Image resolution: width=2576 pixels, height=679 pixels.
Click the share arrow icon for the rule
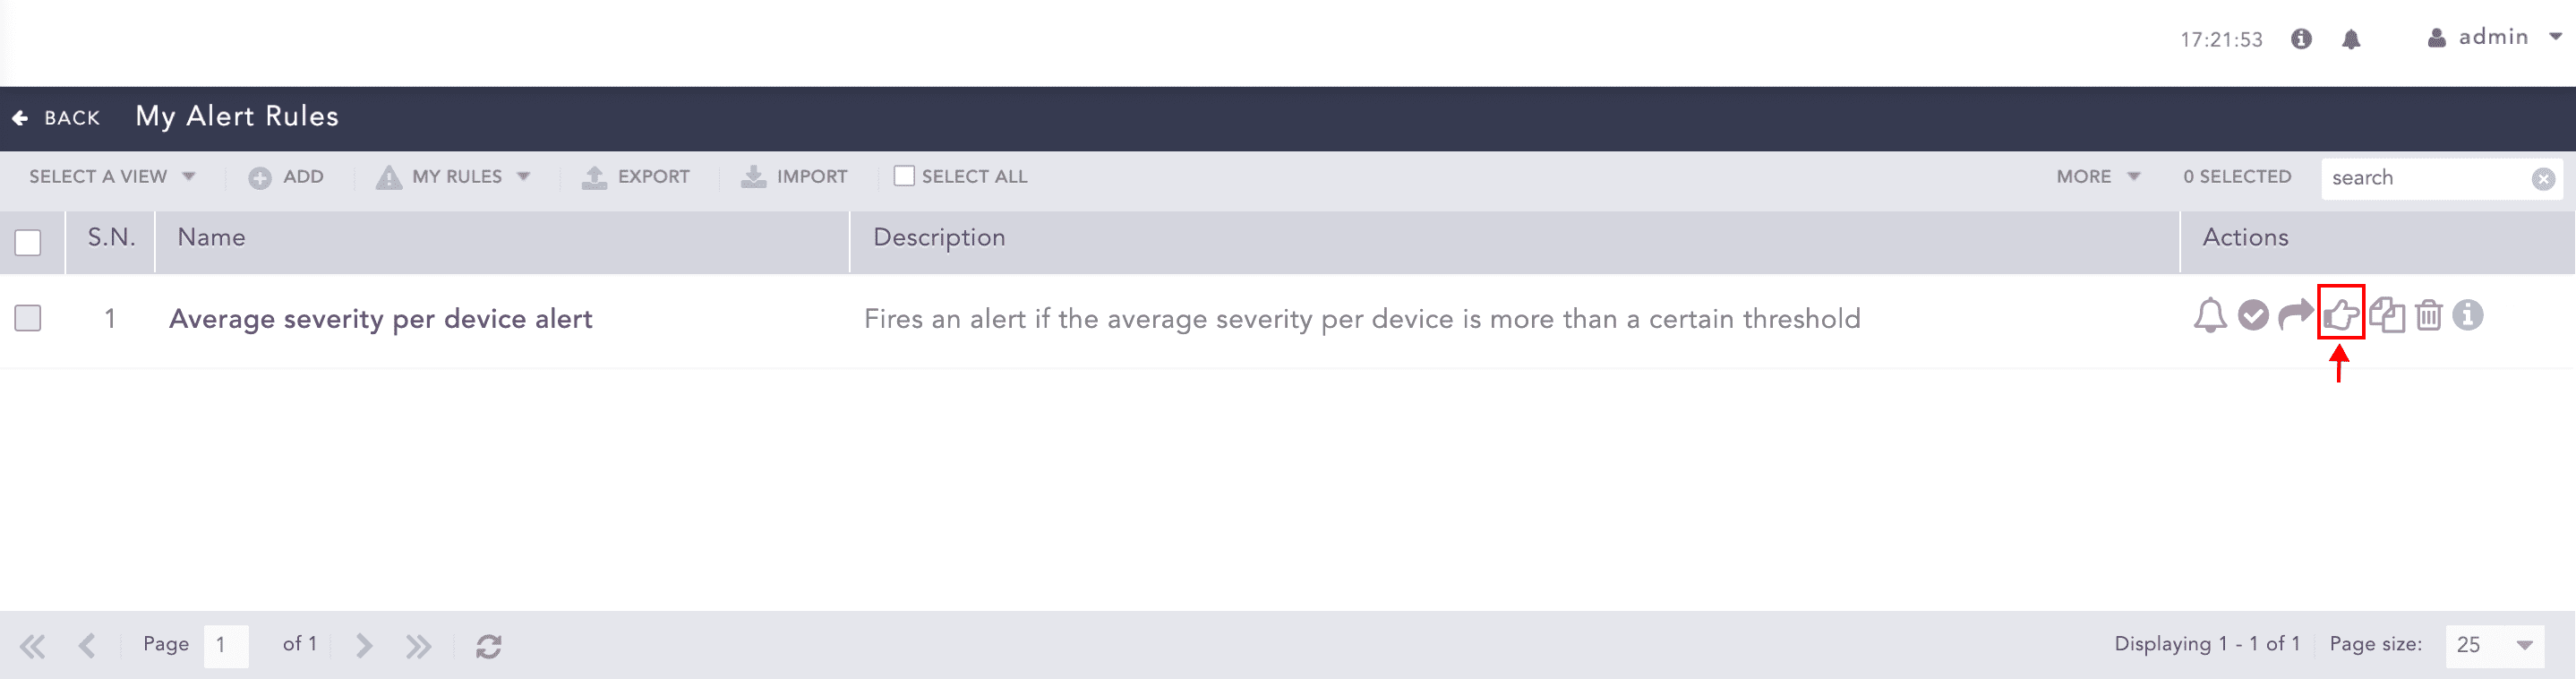click(2295, 315)
